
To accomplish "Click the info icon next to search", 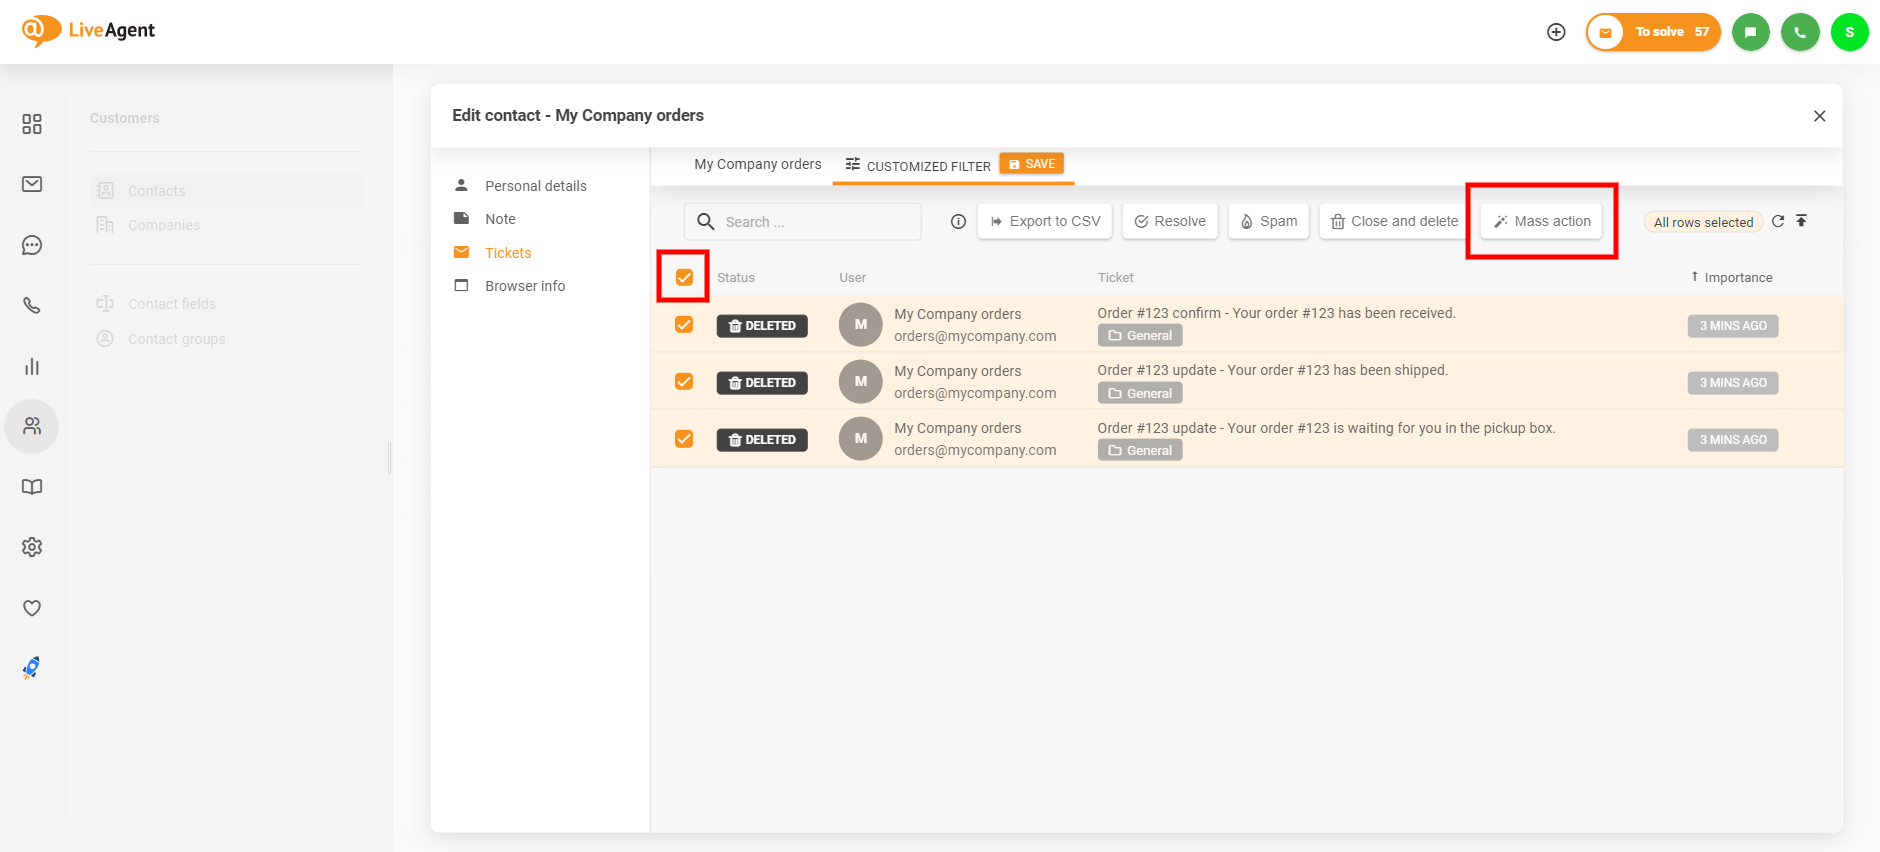I will [958, 222].
